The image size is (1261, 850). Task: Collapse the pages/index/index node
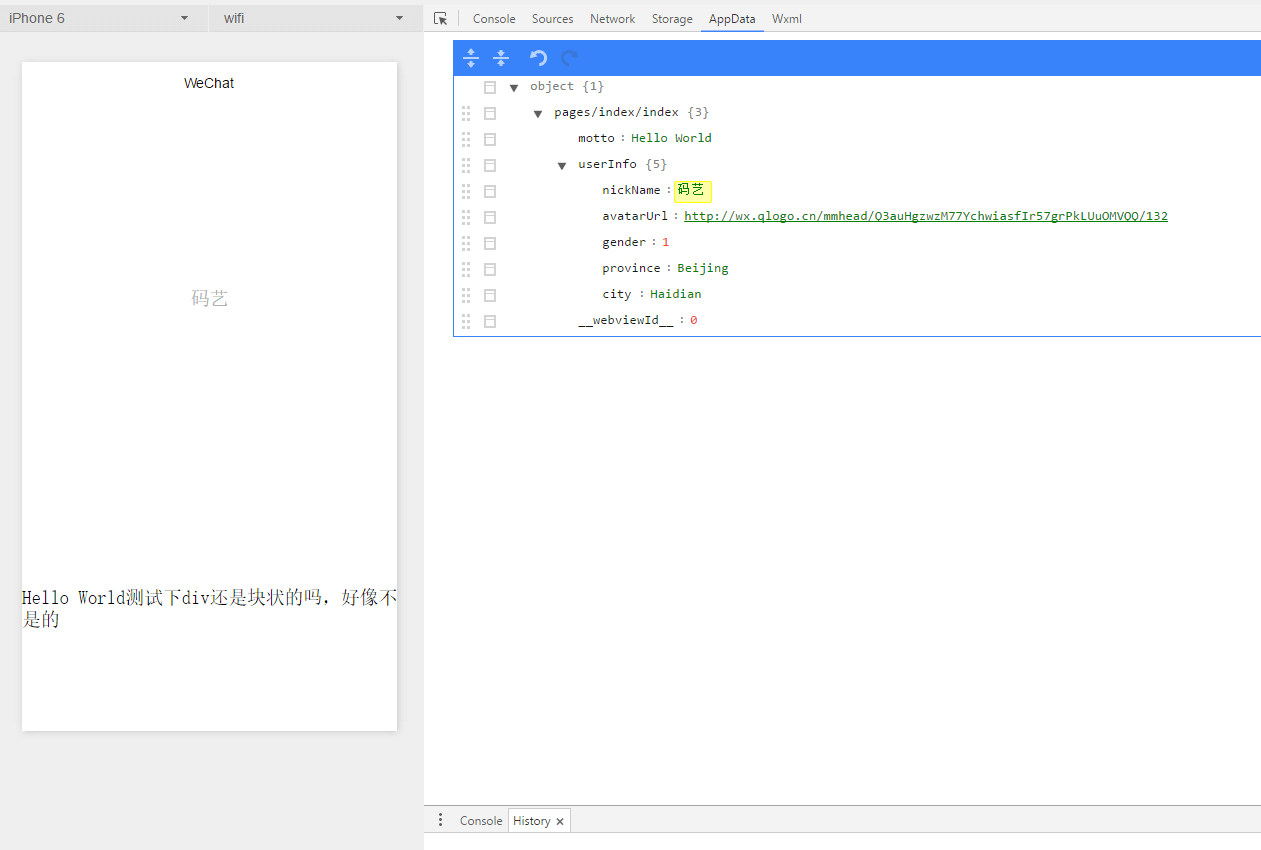[538, 113]
